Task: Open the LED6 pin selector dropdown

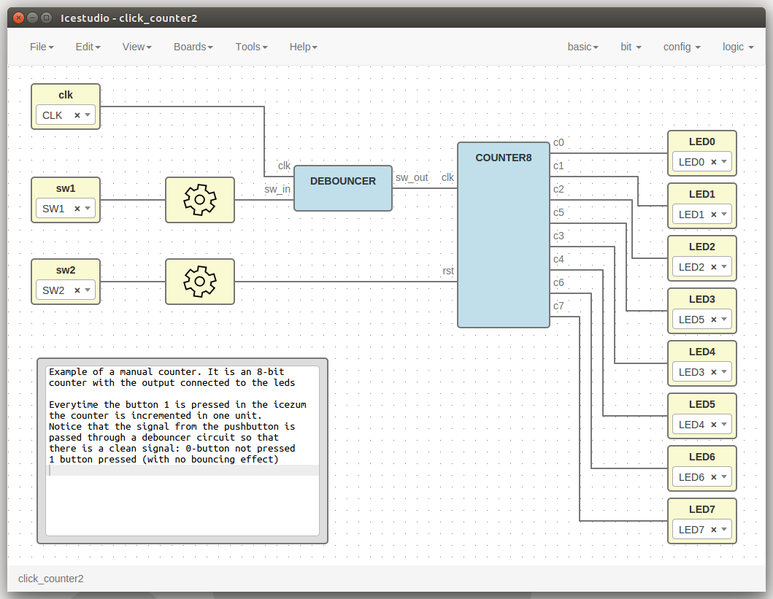Action: pyautogui.click(x=724, y=478)
